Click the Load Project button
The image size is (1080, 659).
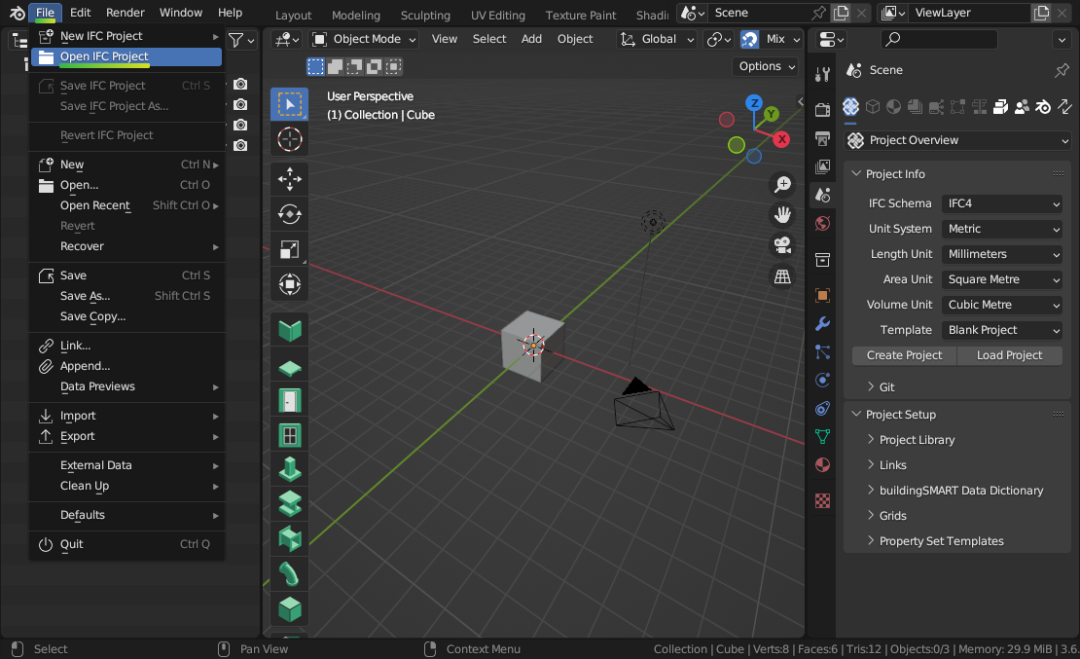[x=1009, y=355]
